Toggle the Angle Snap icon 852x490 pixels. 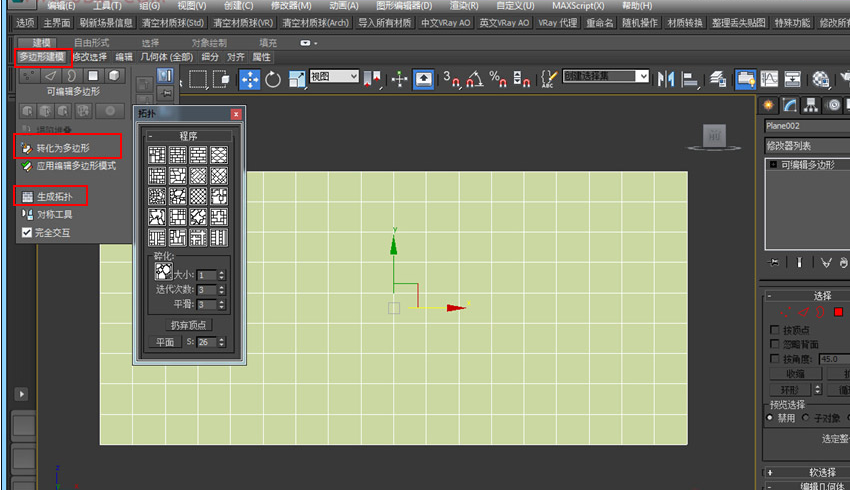point(474,79)
